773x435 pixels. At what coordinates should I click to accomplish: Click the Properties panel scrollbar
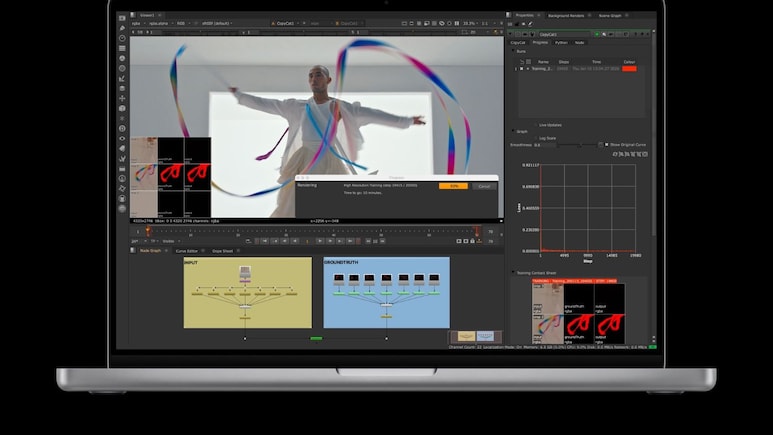point(654,133)
